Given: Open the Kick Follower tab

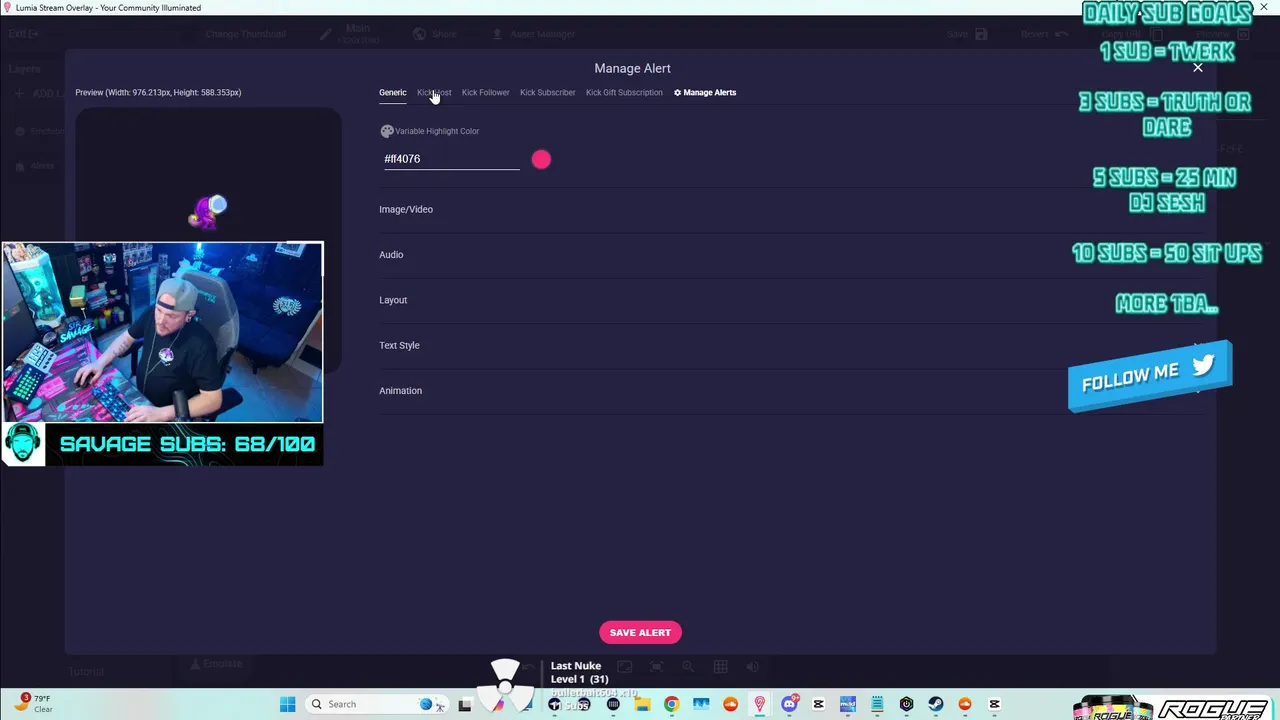Looking at the screenshot, I should coord(485,92).
